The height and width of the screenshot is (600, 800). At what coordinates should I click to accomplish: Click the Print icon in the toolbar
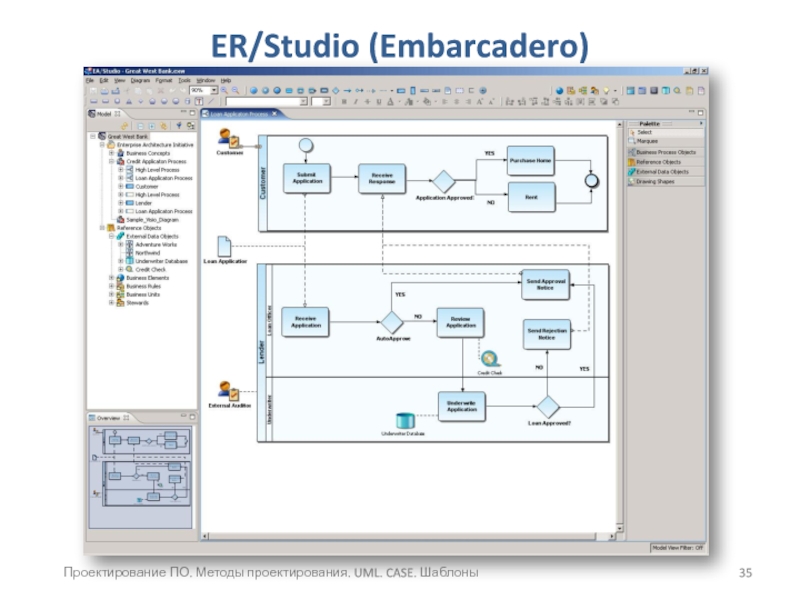click(x=104, y=91)
